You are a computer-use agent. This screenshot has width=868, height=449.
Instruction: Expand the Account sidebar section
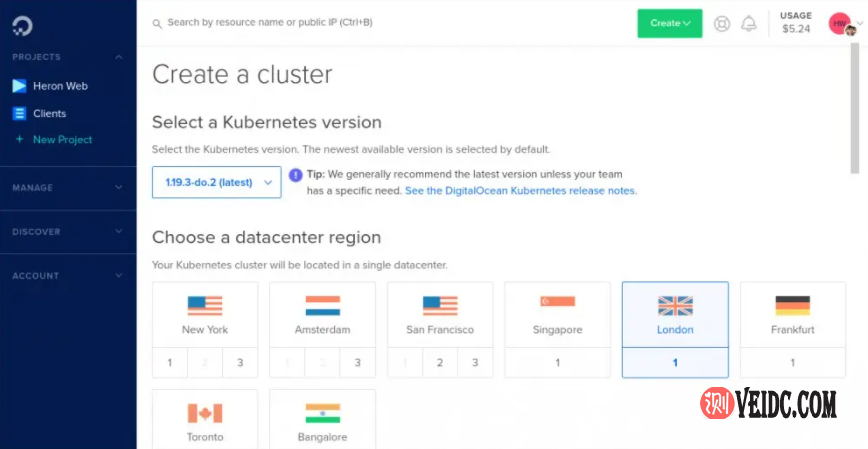tap(68, 276)
